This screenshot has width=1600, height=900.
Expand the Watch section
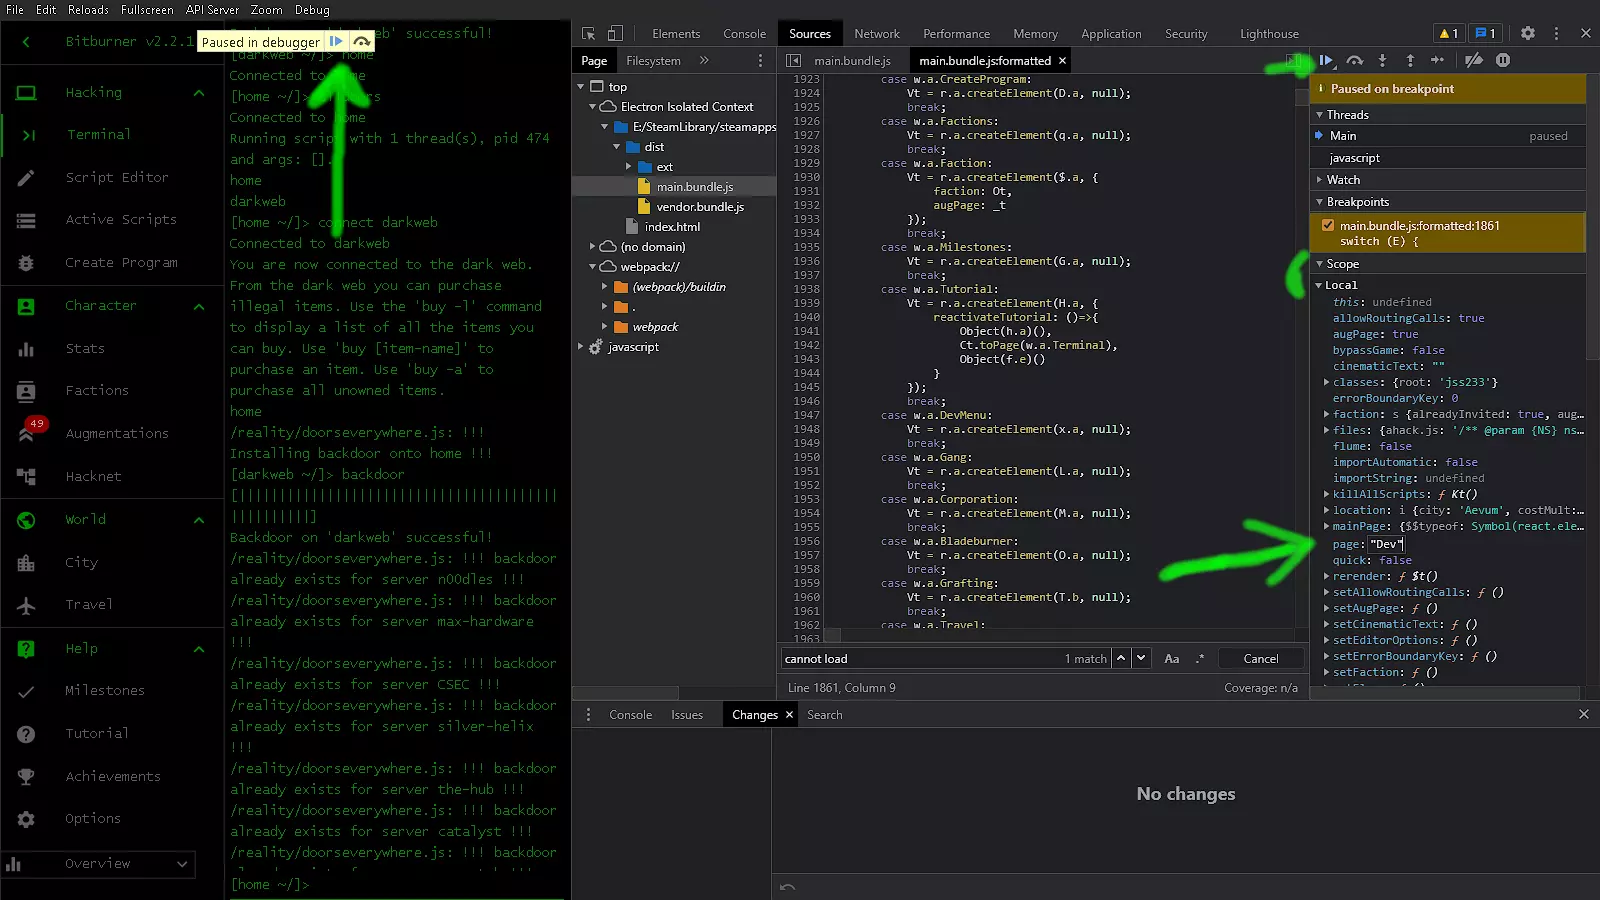tap(1343, 180)
